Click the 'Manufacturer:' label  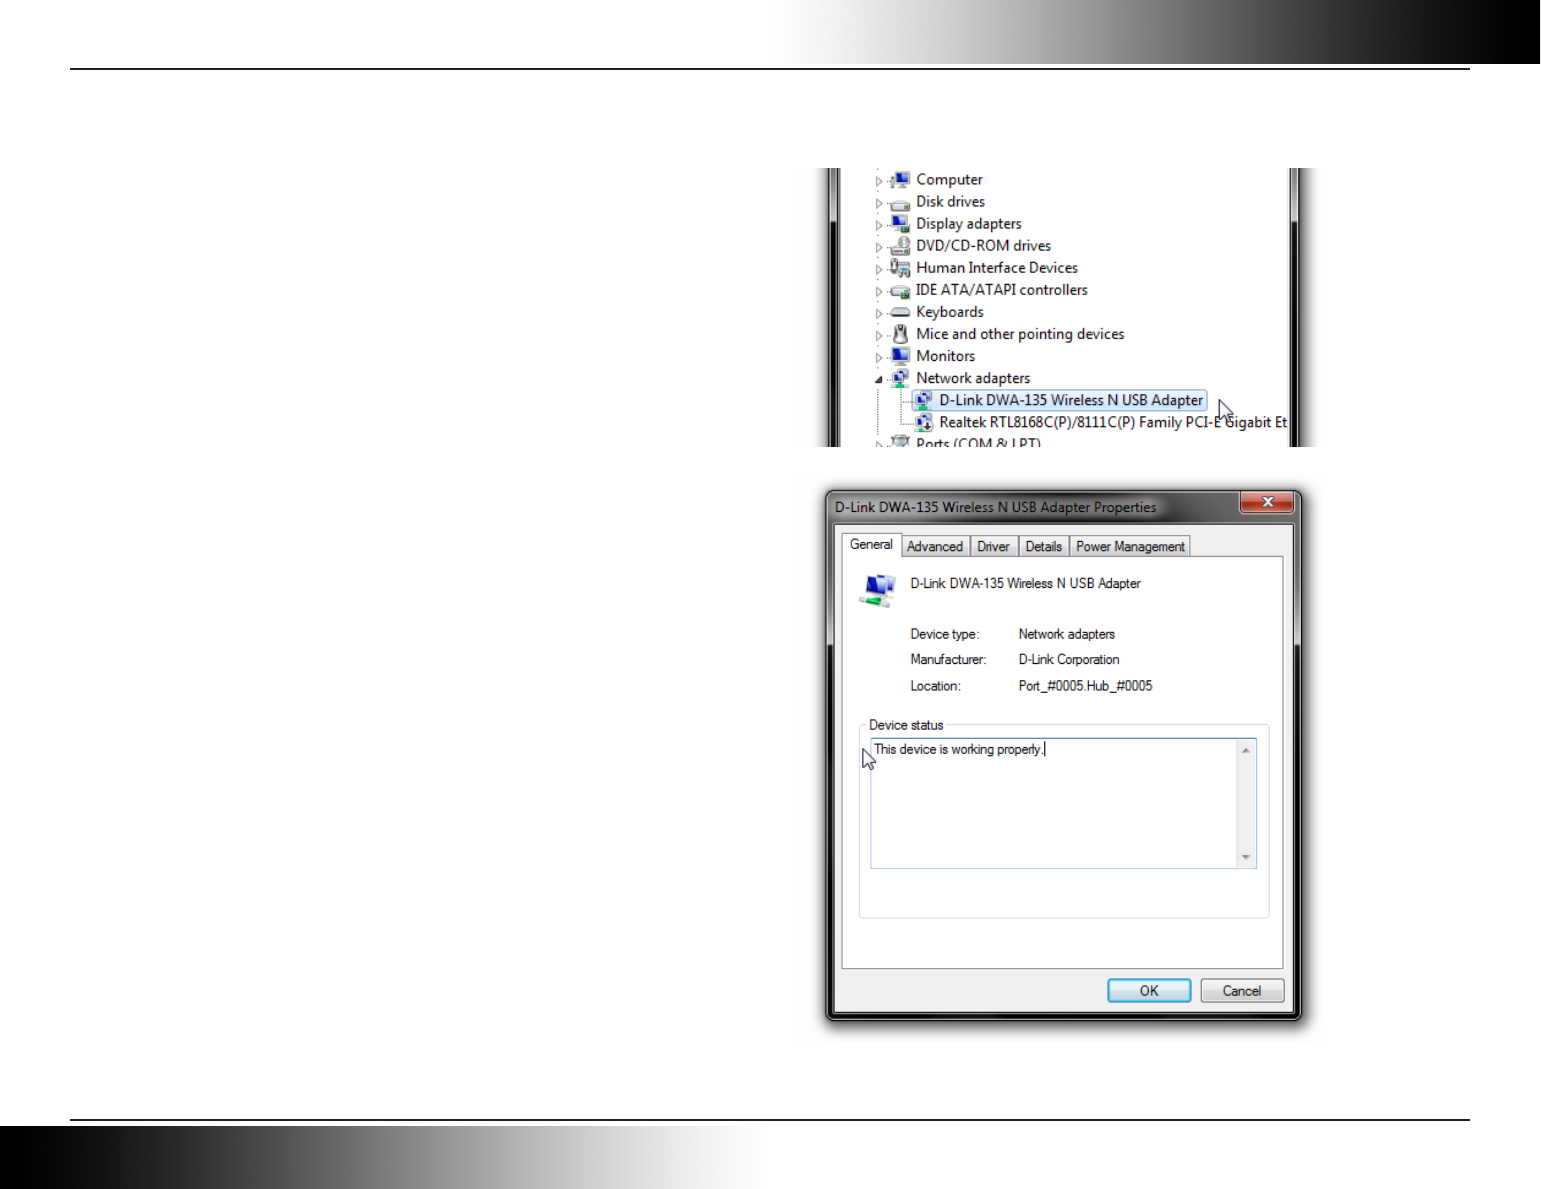[x=948, y=660]
